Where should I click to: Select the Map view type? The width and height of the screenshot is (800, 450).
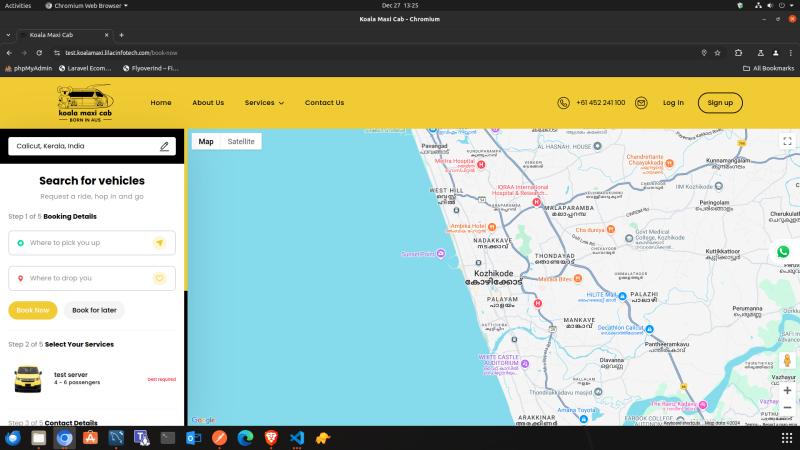click(x=206, y=142)
